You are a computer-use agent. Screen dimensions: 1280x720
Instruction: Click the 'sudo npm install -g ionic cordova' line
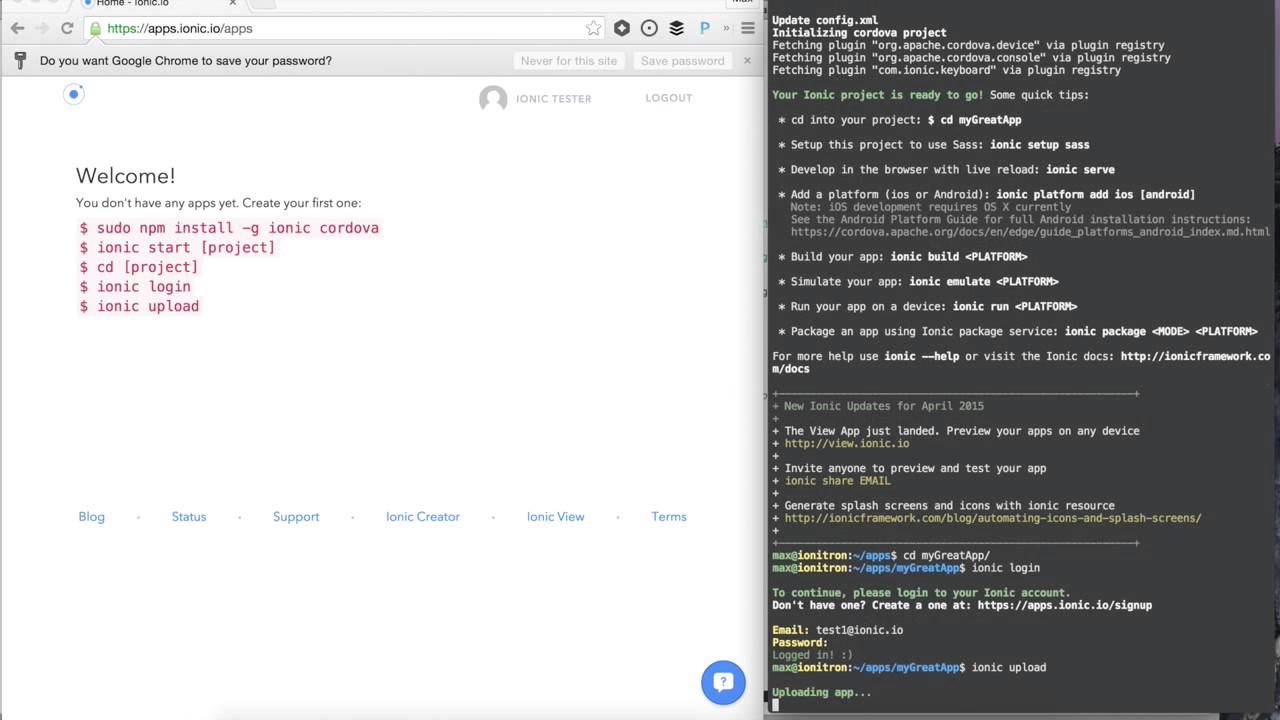(x=229, y=228)
